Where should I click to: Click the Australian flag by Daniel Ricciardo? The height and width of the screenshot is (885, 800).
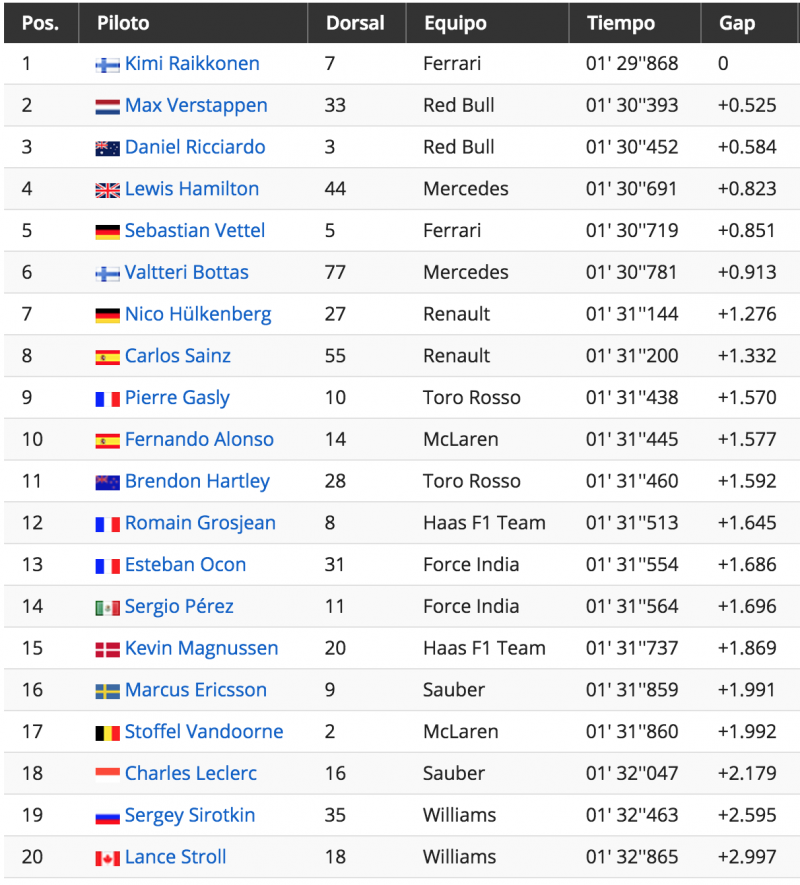click(x=107, y=149)
